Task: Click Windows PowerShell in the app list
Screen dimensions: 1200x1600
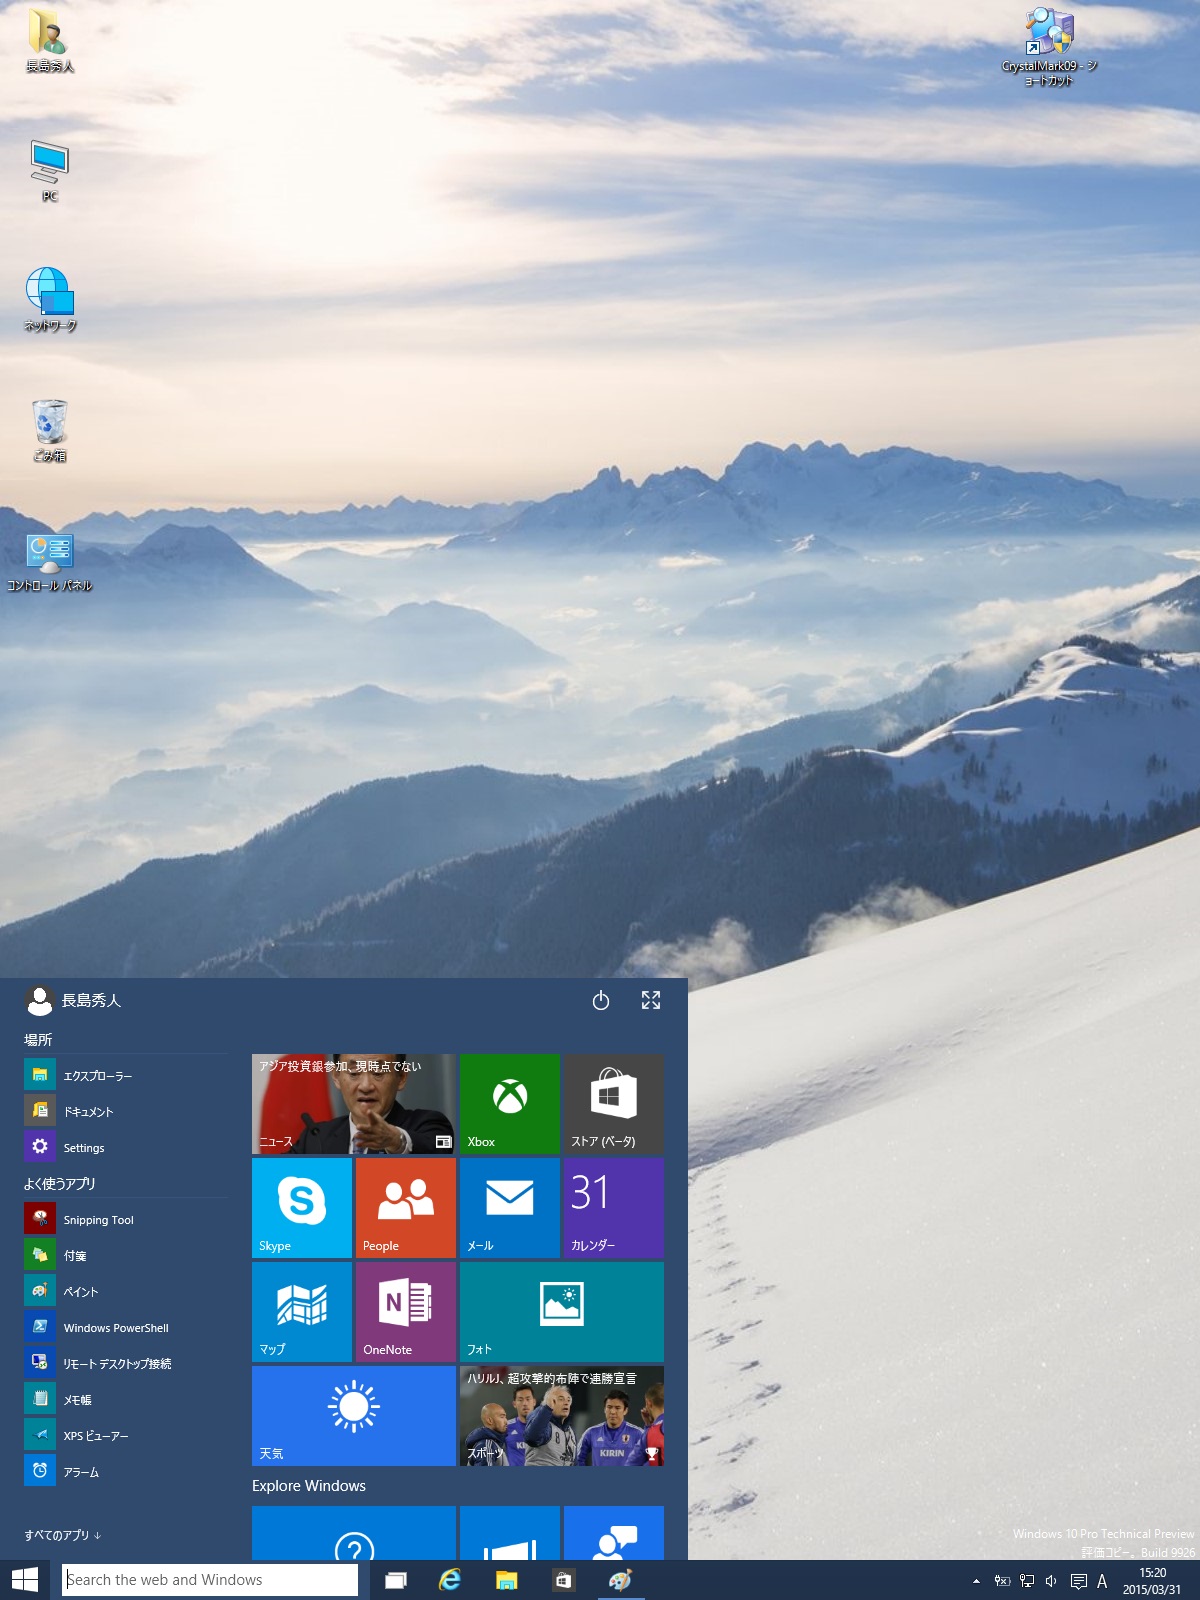Action: click(115, 1327)
